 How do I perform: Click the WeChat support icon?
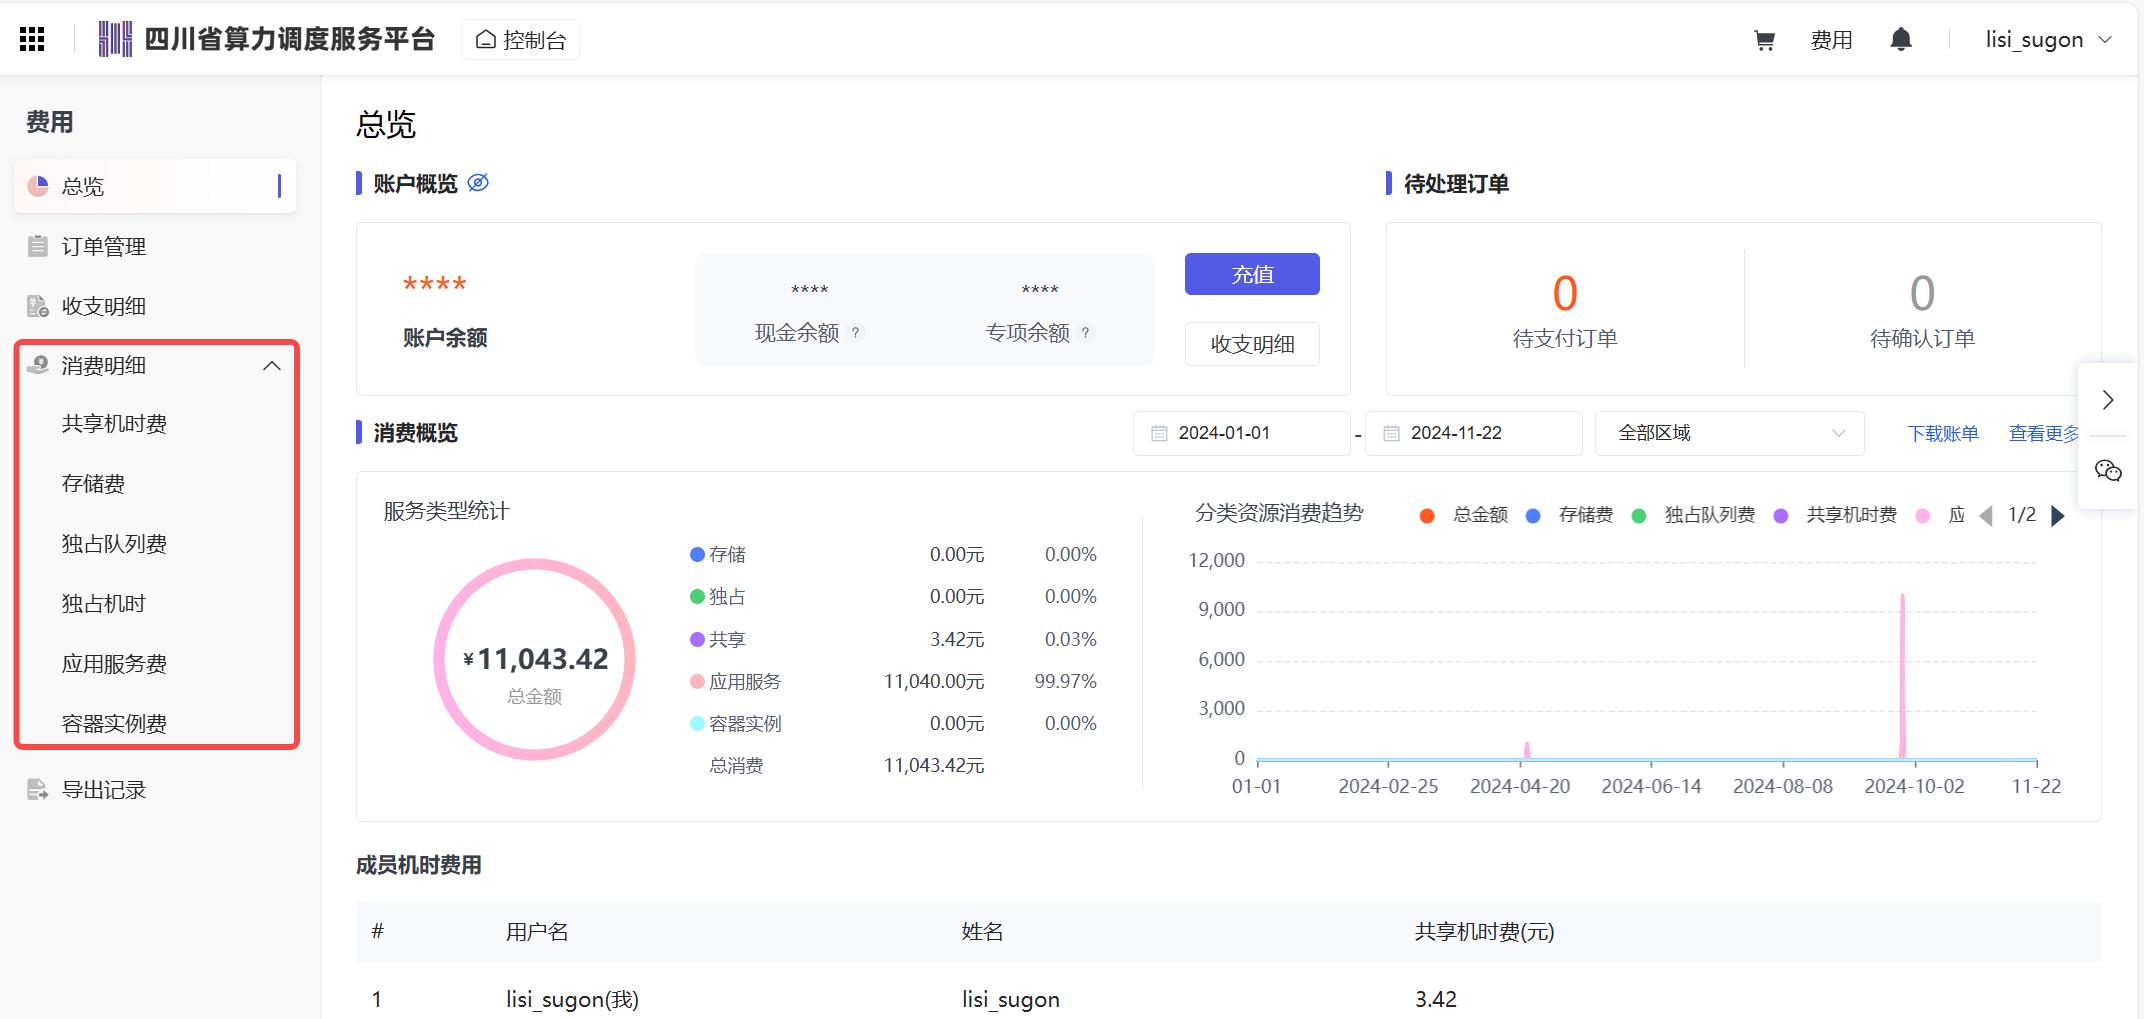click(x=2108, y=470)
